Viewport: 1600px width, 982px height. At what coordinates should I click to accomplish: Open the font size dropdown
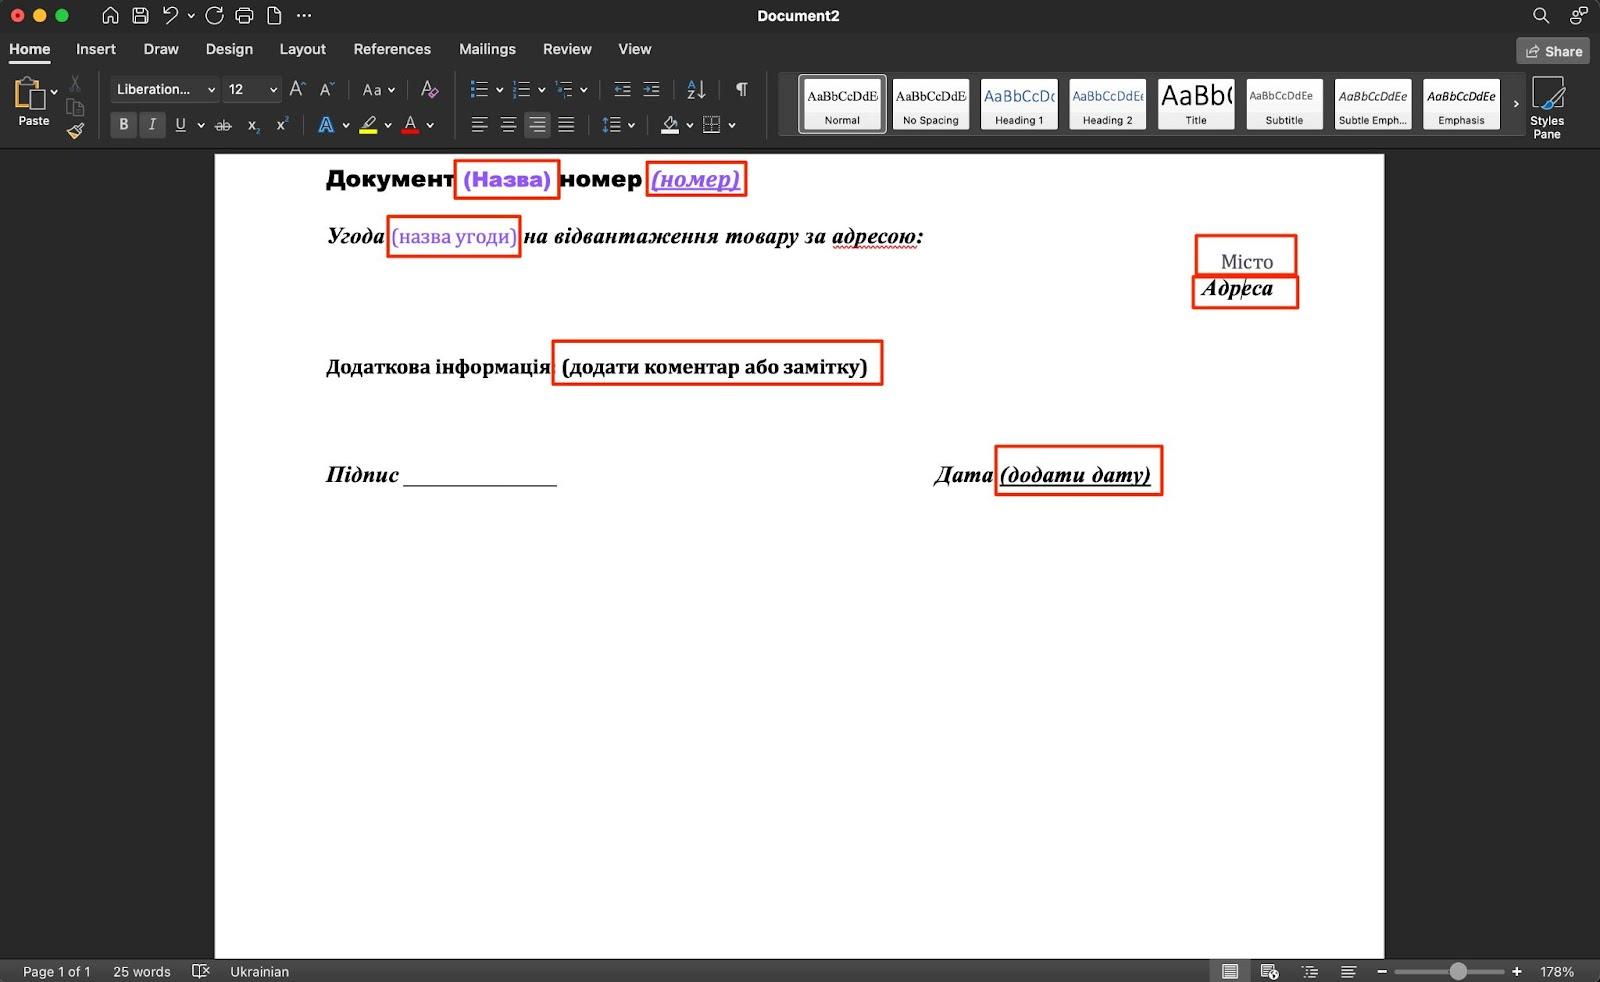pos(273,89)
